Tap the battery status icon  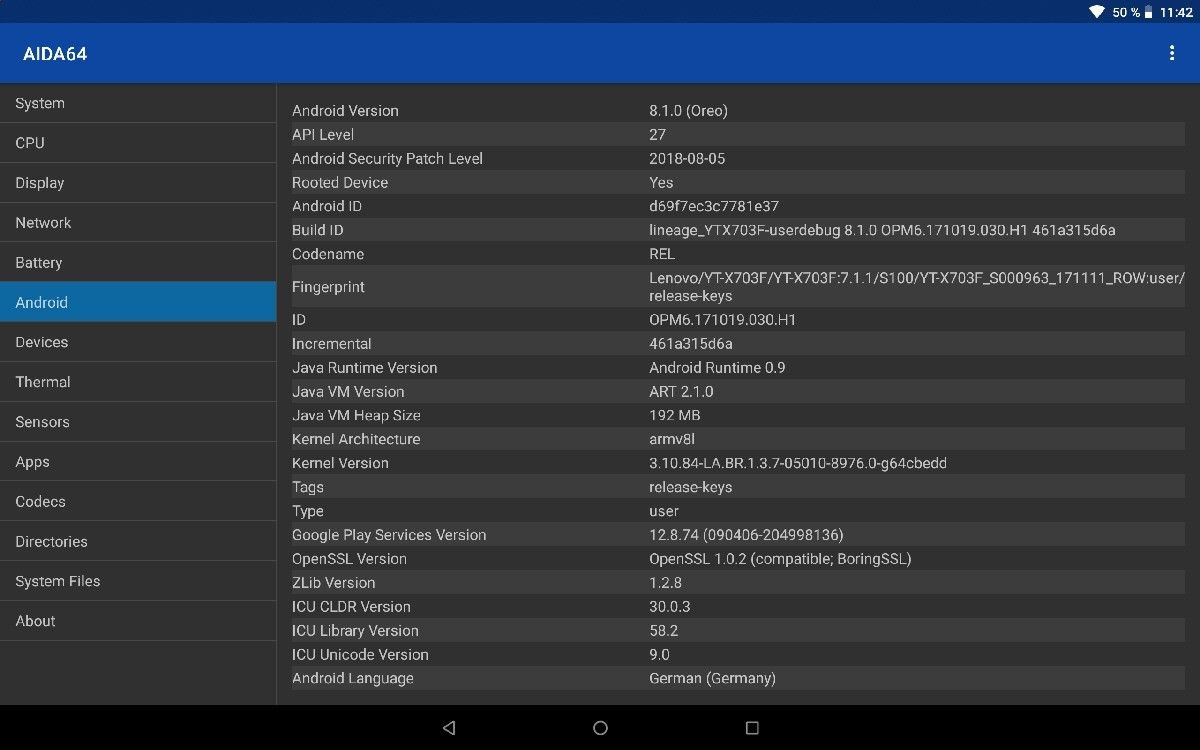pos(1149,12)
